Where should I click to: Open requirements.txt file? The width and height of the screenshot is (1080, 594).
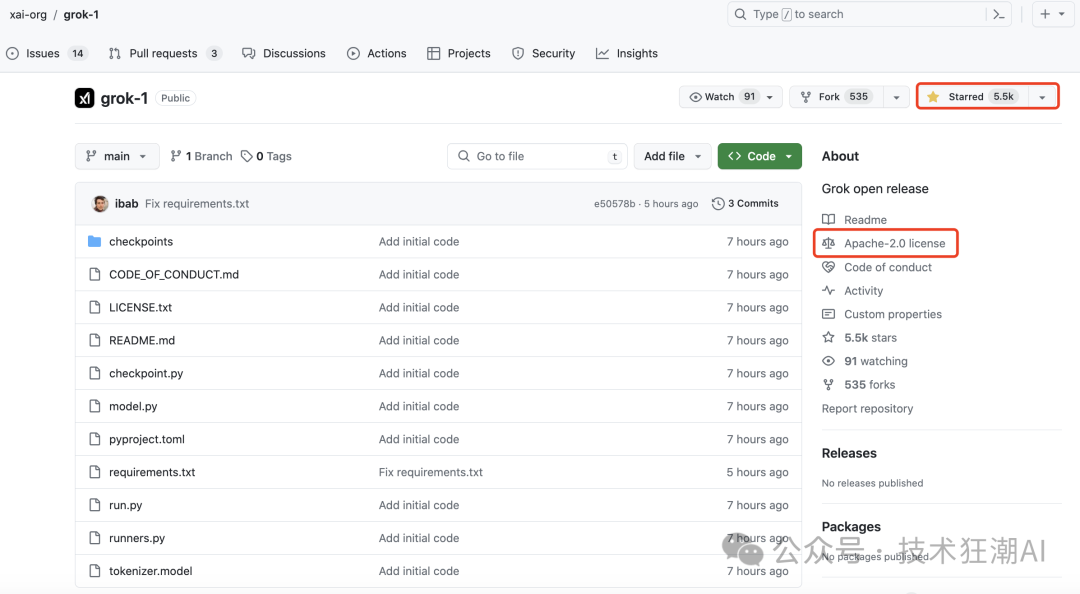152,472
